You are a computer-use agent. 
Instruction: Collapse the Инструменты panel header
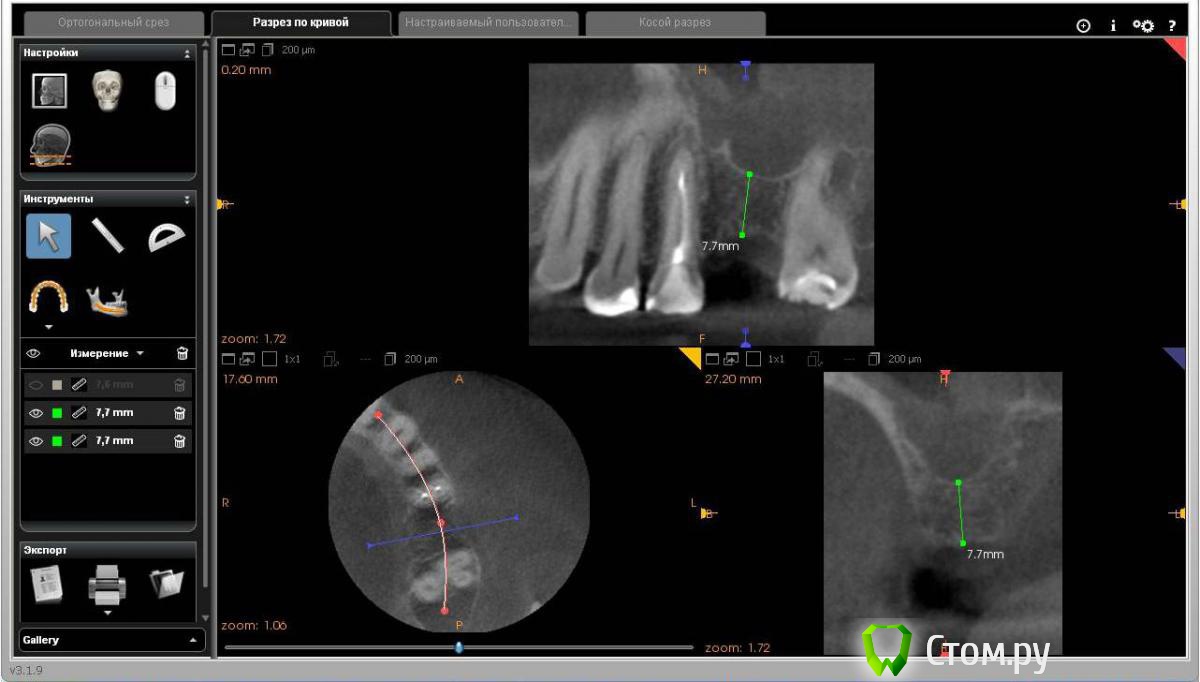(x=187, y=199)
